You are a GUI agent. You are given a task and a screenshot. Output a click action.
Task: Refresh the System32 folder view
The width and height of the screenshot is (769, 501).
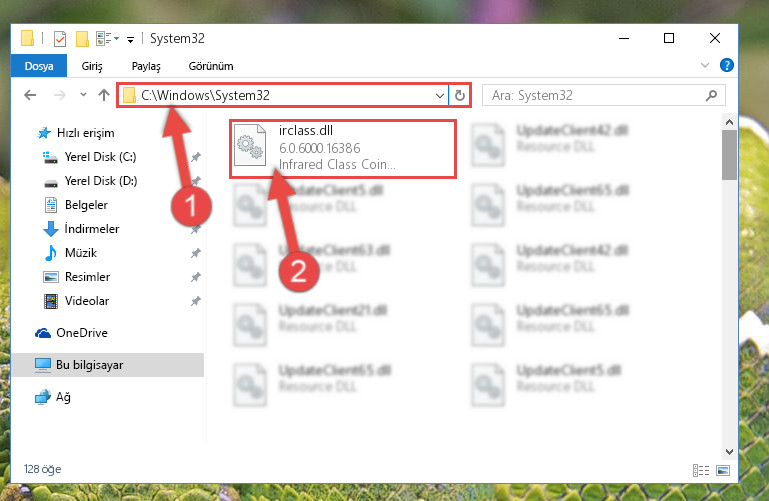[460, 95]
